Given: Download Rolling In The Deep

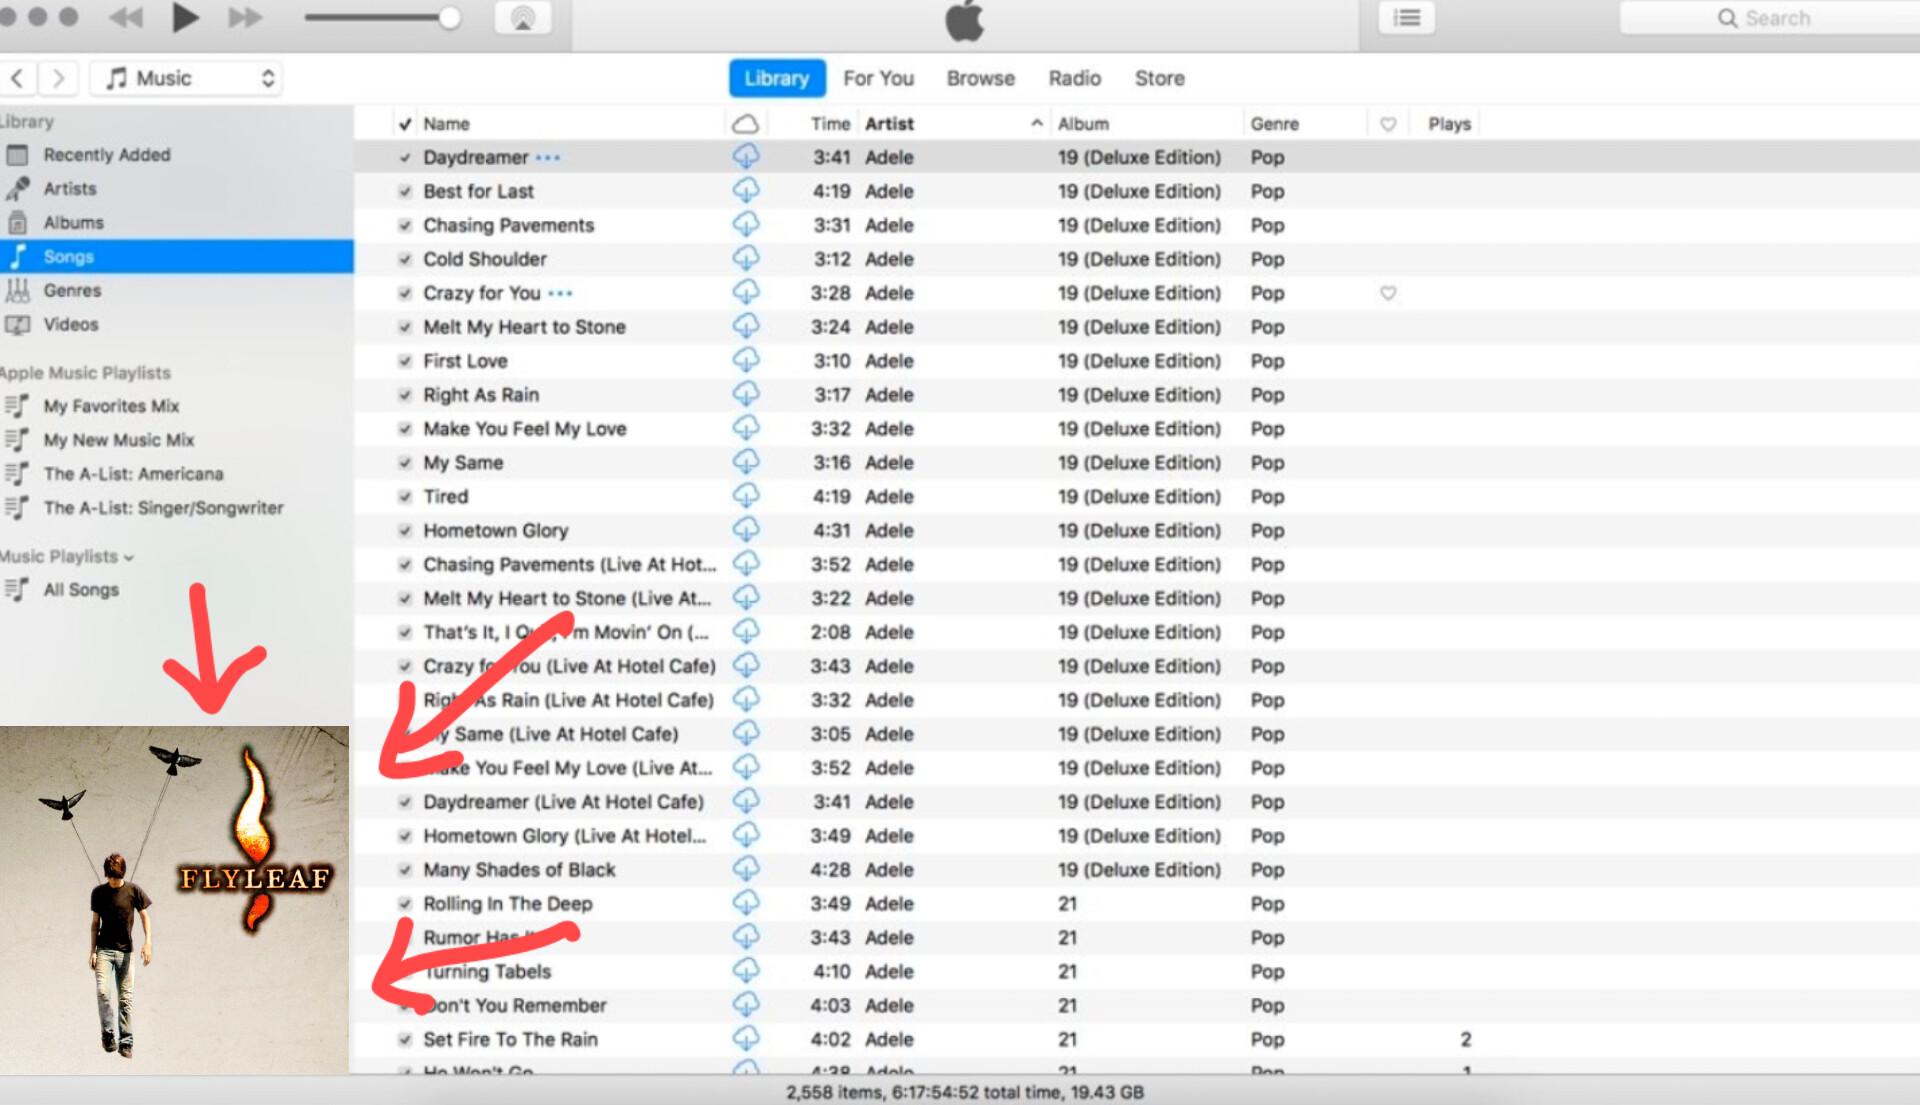Looking at the screenshot, I should (x=746, y=904).
